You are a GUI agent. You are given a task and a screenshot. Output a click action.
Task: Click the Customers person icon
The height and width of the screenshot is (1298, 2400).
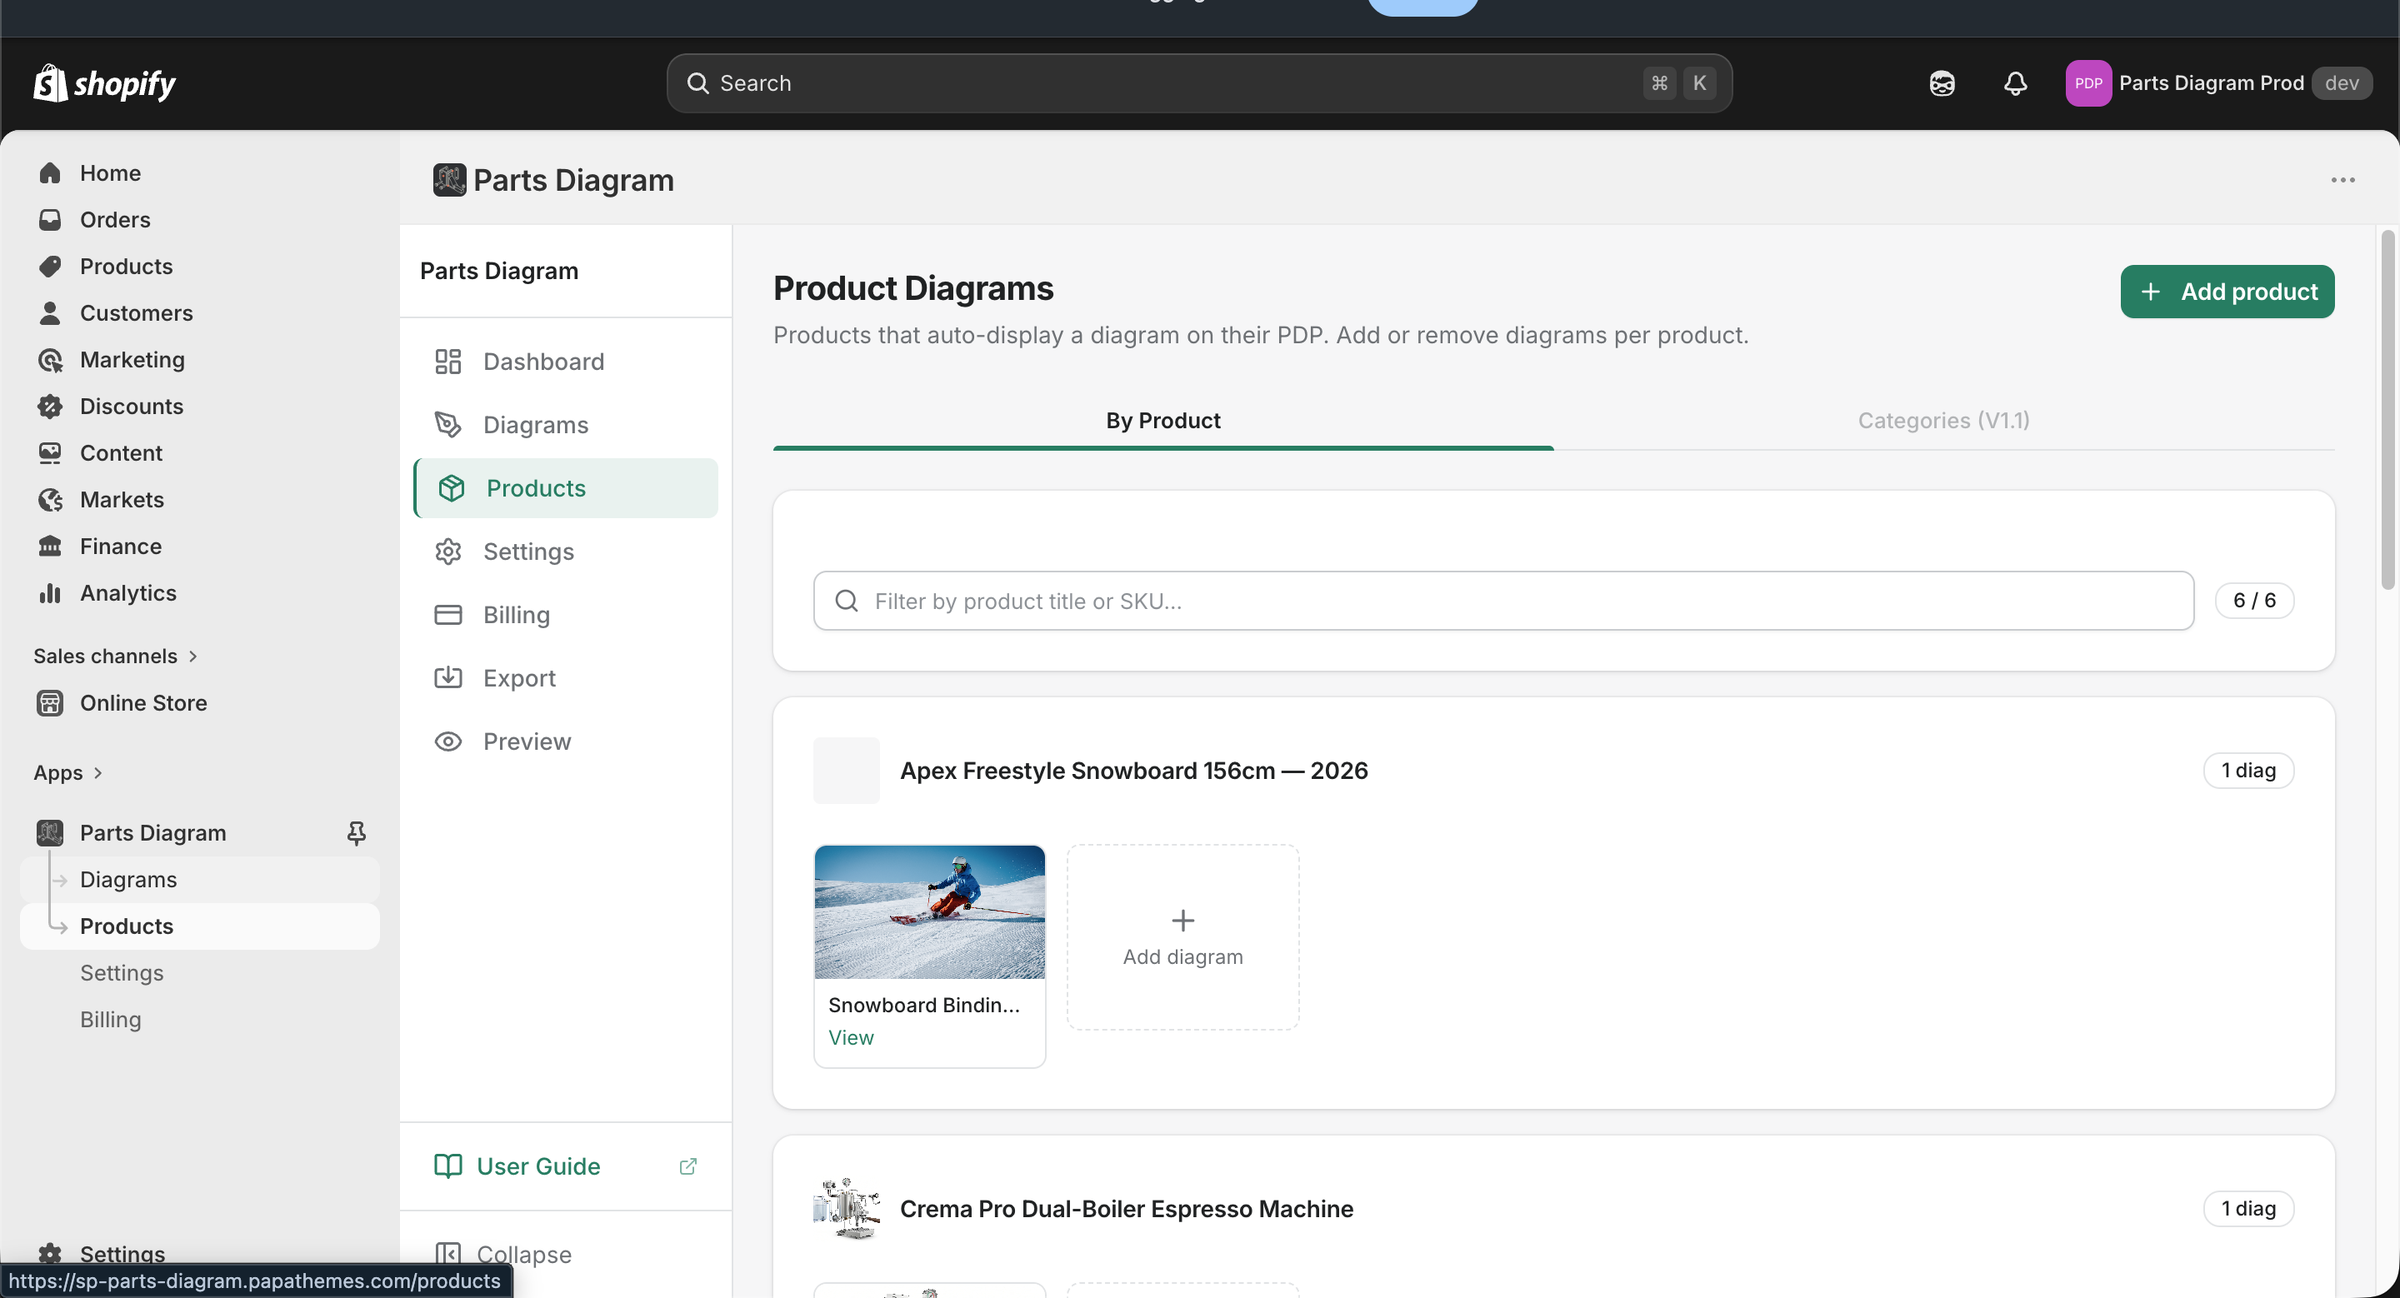(50, 313)
